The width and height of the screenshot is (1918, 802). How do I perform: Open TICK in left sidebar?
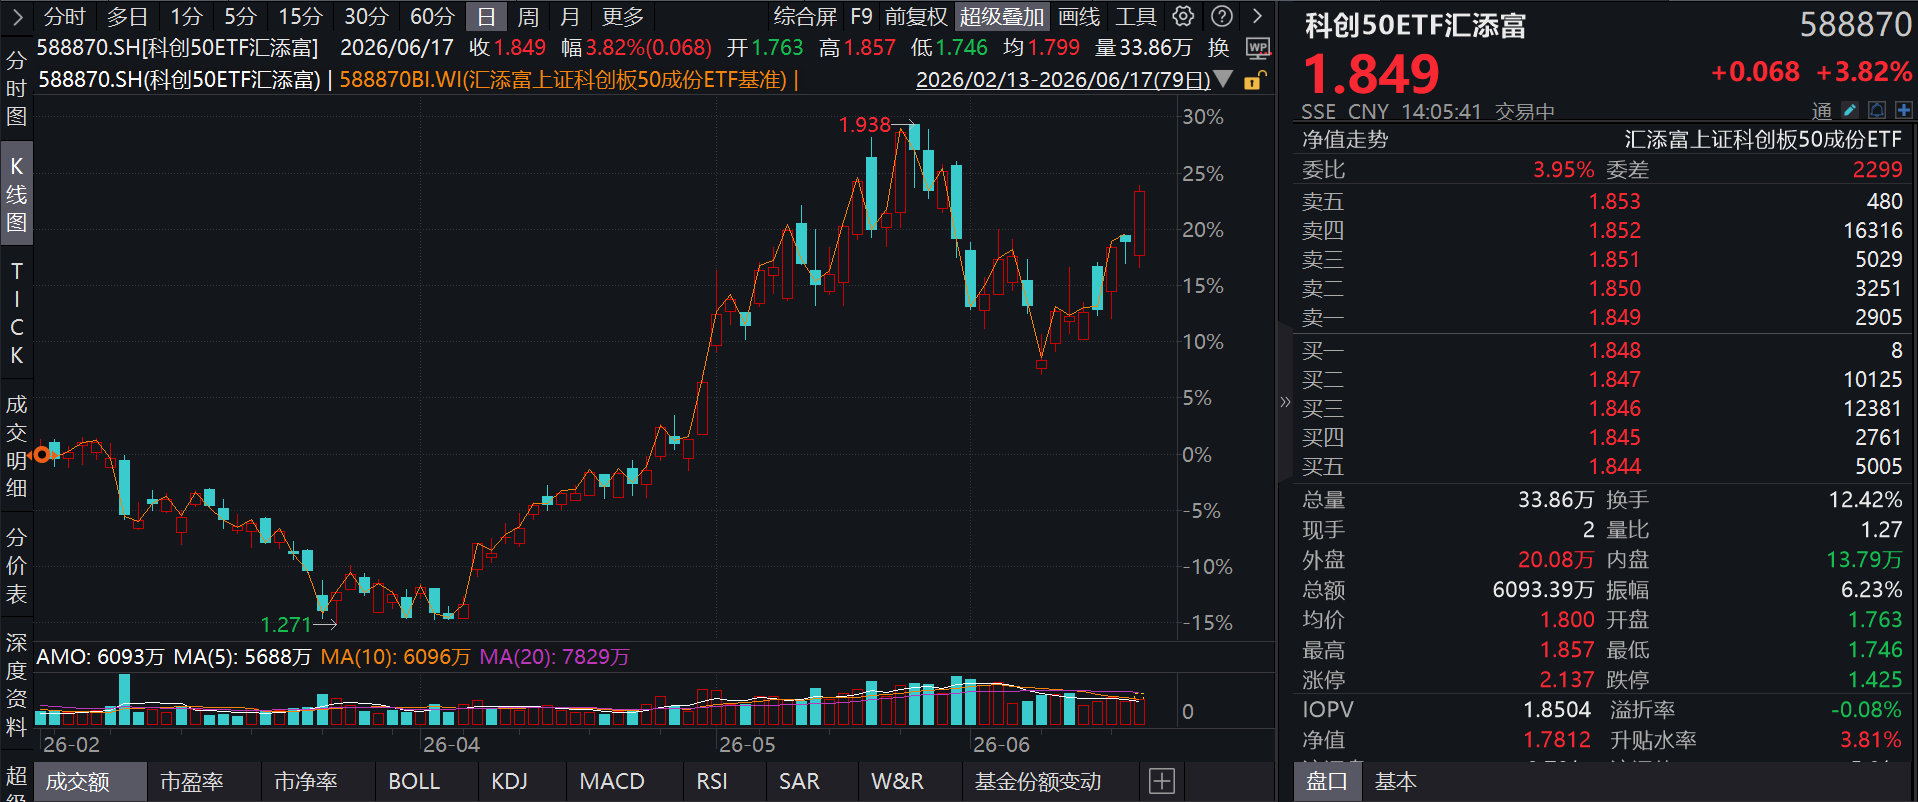(16, 313)
